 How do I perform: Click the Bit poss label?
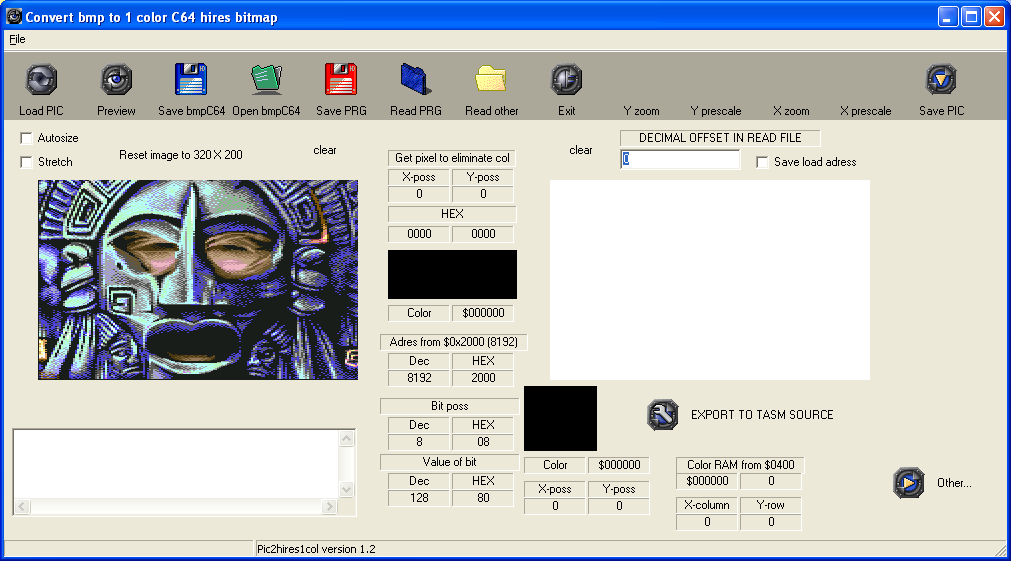(449, 406)
